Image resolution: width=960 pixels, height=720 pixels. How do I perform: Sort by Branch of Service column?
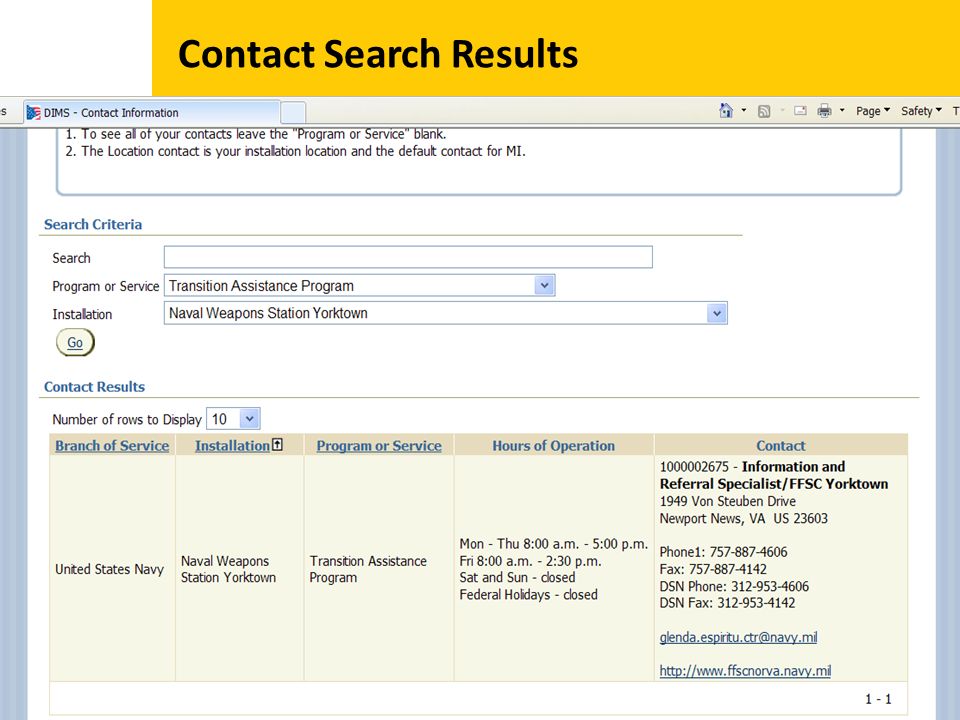pyautogui.click(x=112, y=446)
